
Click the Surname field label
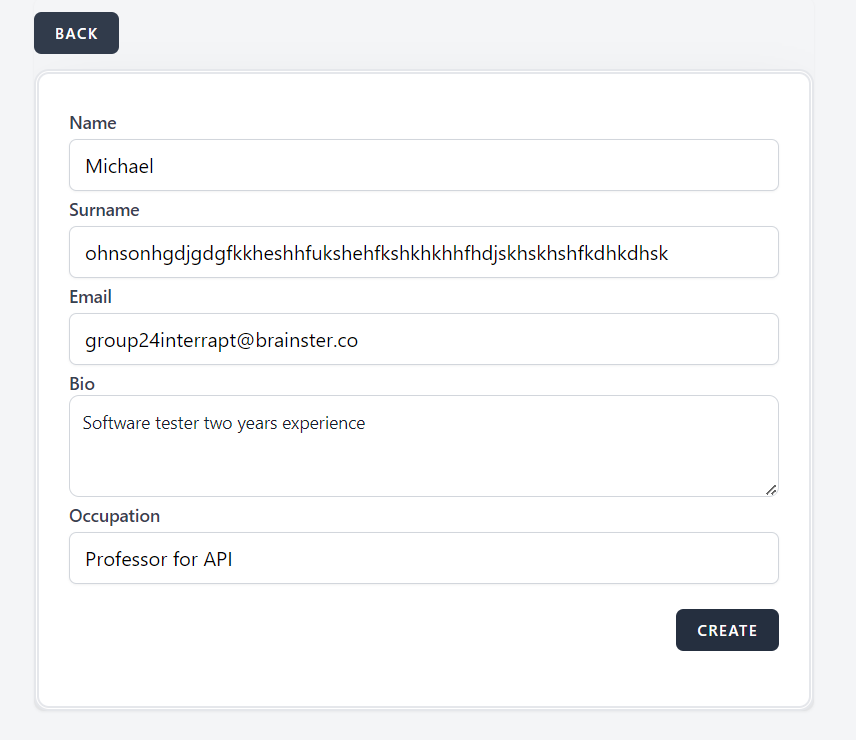point(104,210)
